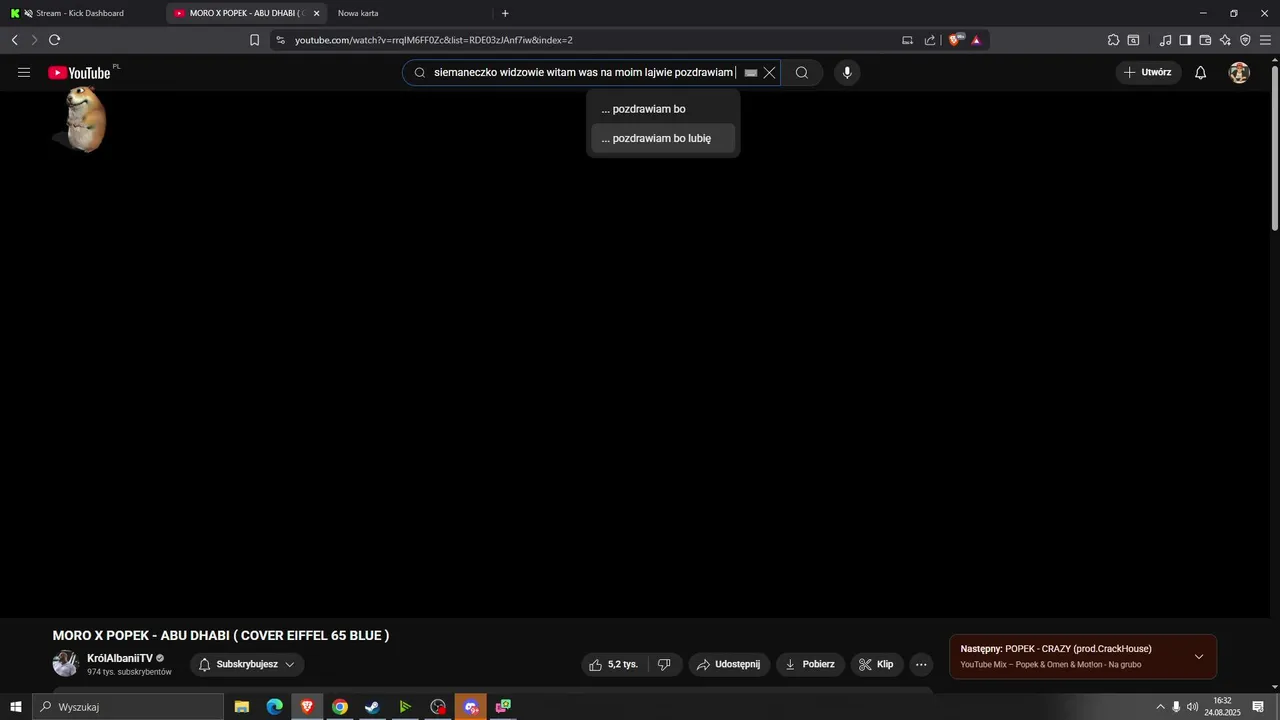Dislike the video with thumbs down
This screenshot has height=720, width=1280.
pyautogui.click(x=664, y=664)
